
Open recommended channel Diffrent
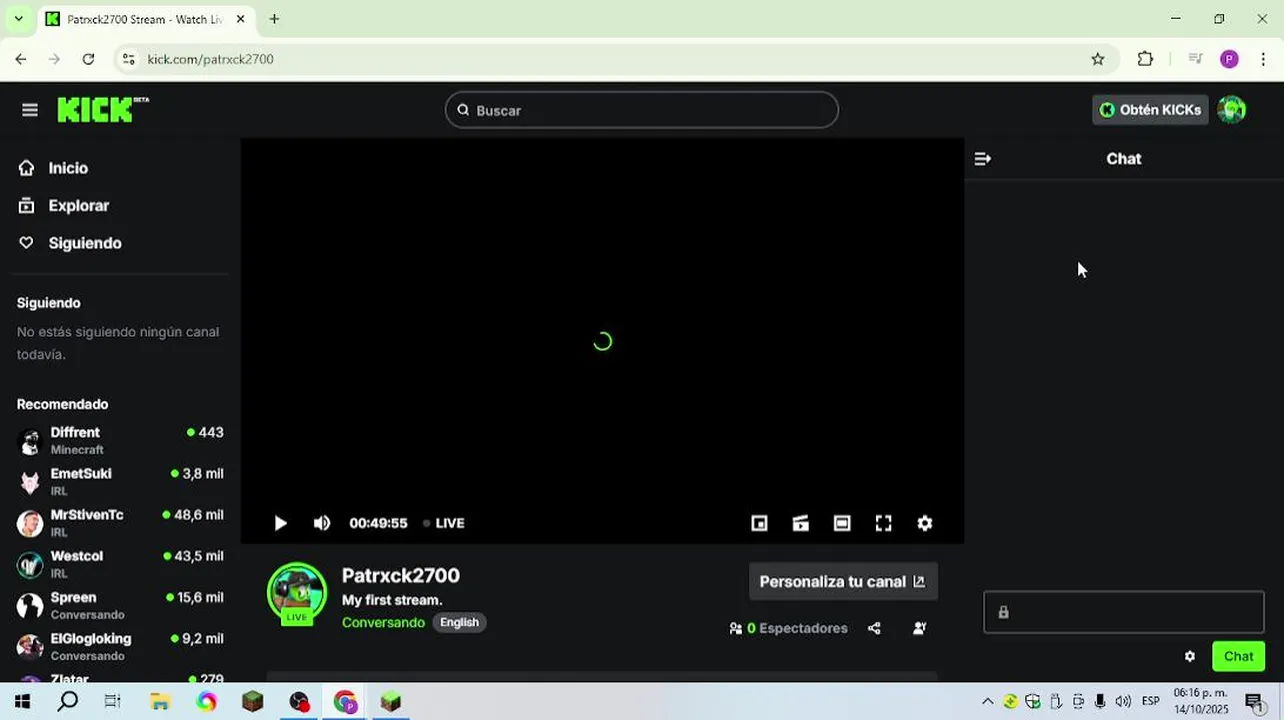coord(120,440)
